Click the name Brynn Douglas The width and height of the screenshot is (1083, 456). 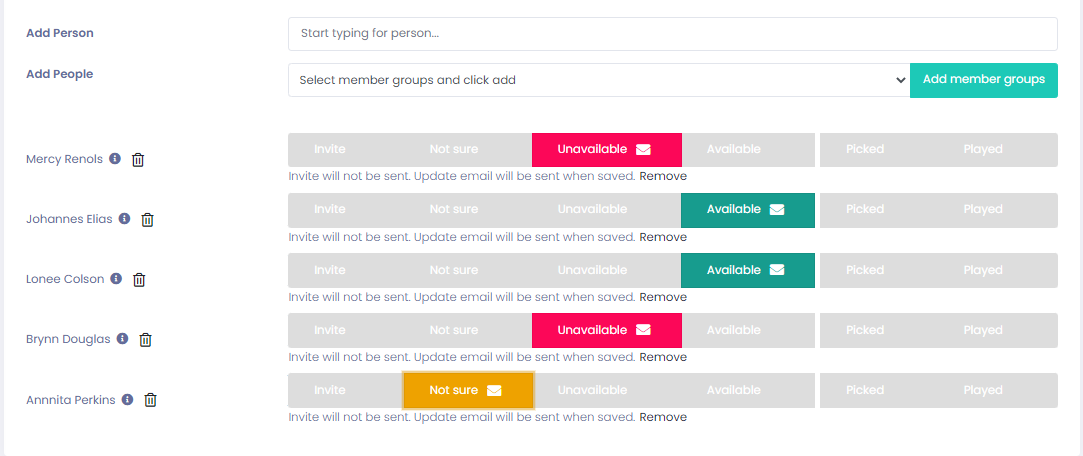click(x=68, y=339)
